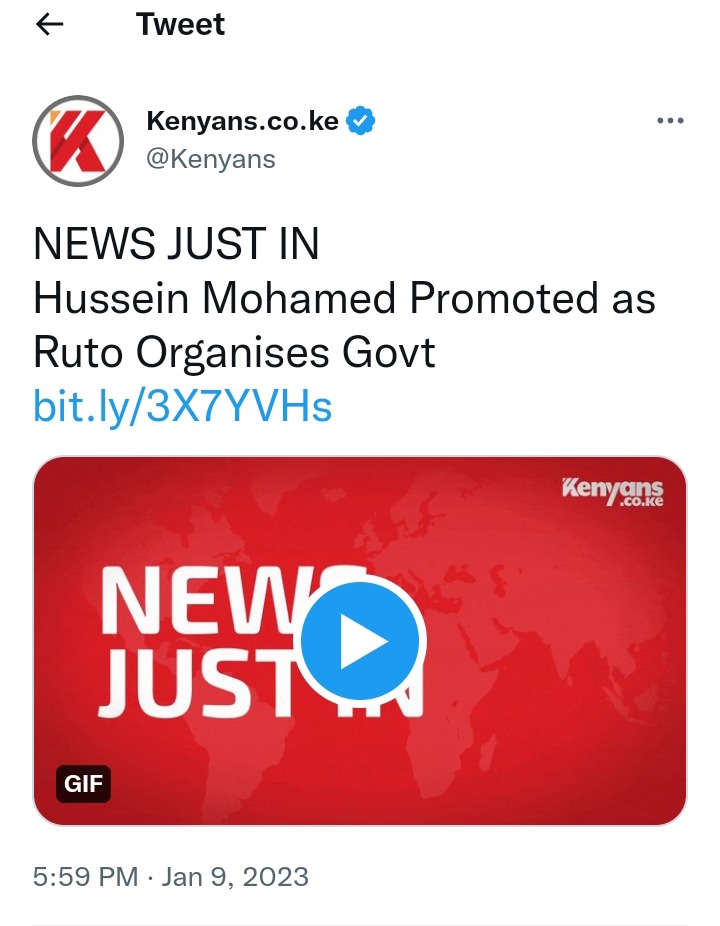Open the Kenyans.co.ke profile avatar
The height and width of the screenshot is (926, 720).
point(78,141)
